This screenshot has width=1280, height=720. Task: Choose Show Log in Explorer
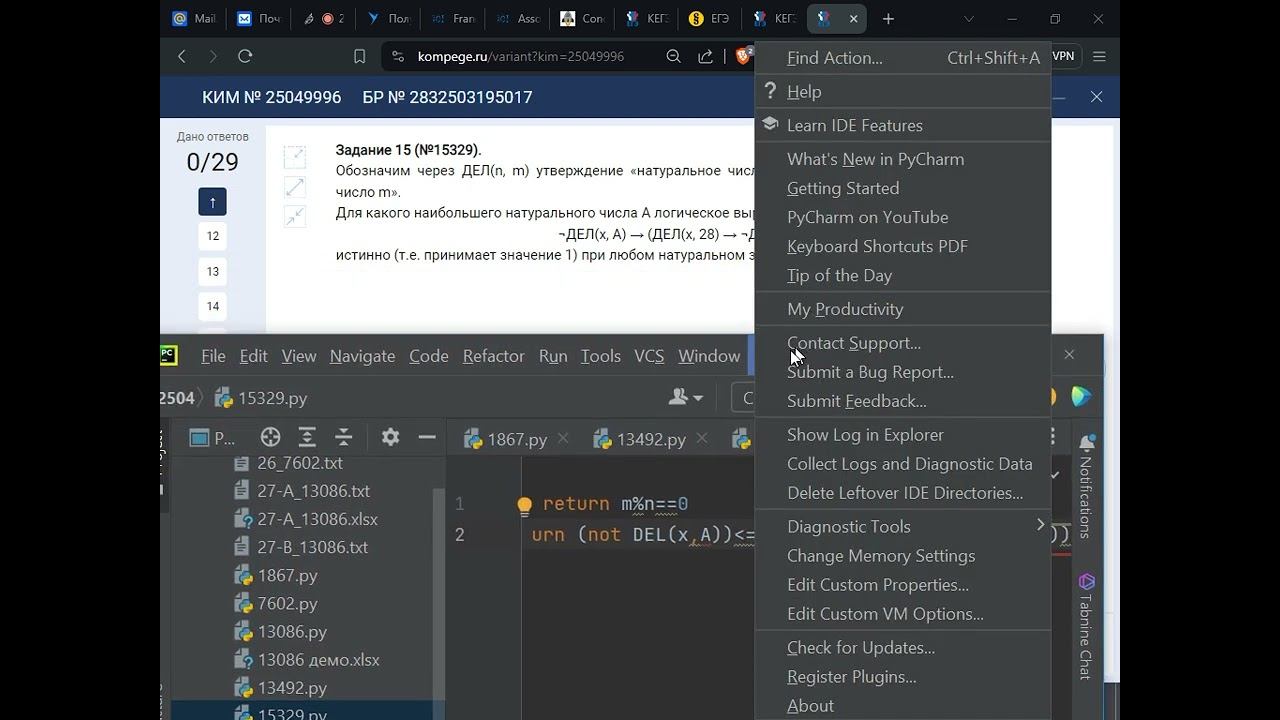903,434
